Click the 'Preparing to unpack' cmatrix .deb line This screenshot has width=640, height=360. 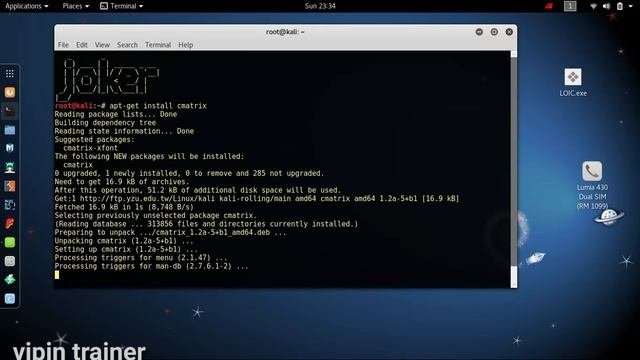[x=171, y=233]
